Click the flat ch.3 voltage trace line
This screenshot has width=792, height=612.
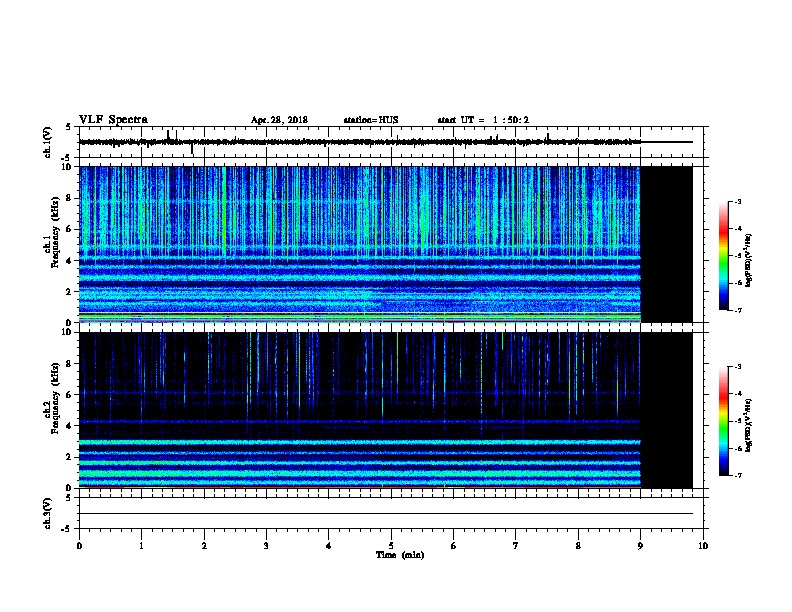point(386,514)
